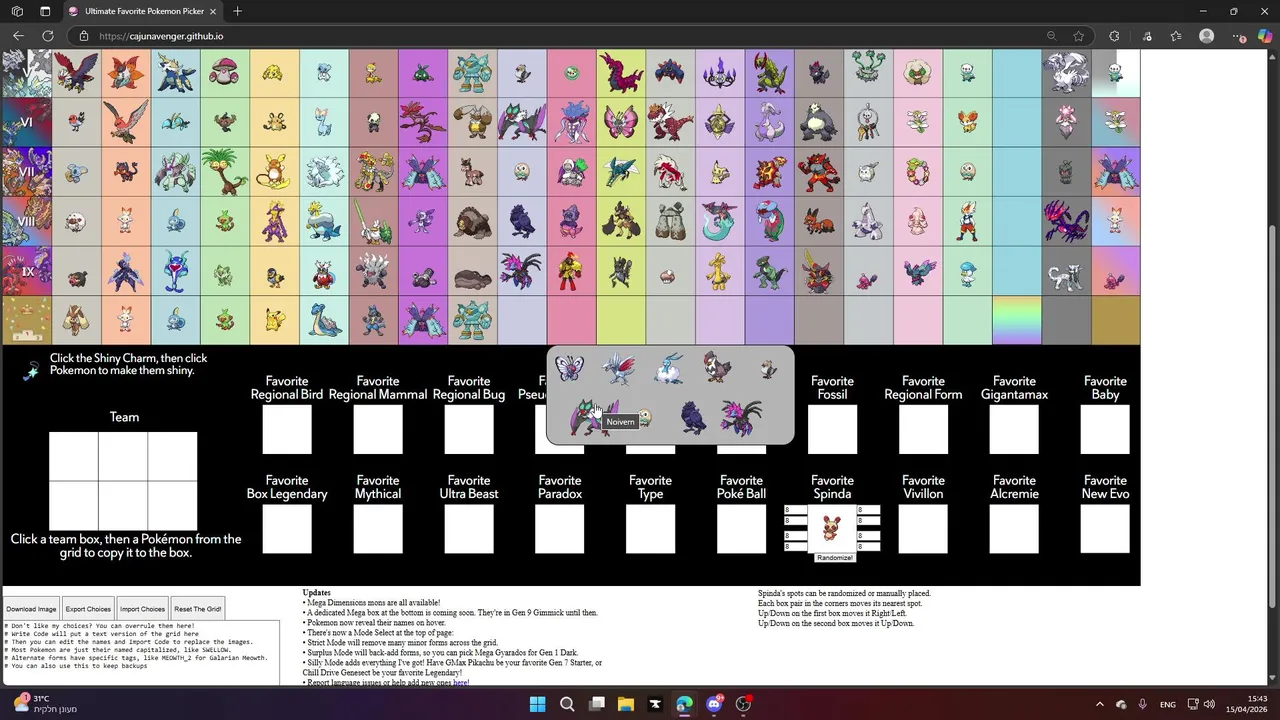1280x720 pixels.
Task: Click Scolipede in the Gen V row
Action: [x=620, y=73]
